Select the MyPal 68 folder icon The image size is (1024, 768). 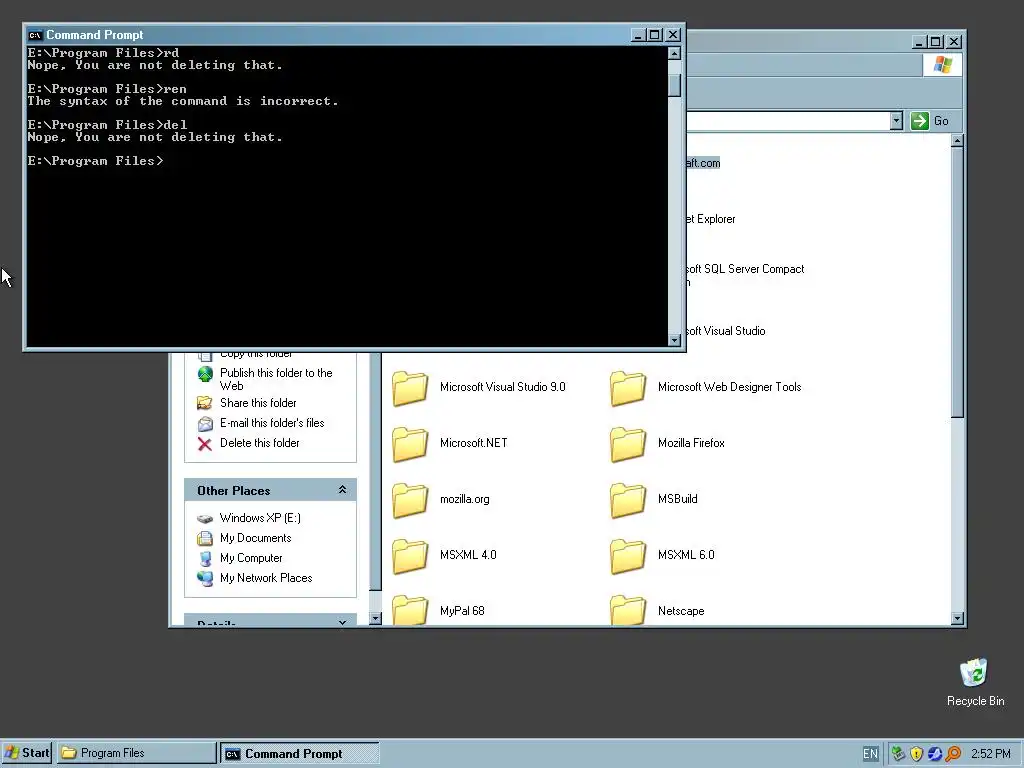[x=410, y=609]
